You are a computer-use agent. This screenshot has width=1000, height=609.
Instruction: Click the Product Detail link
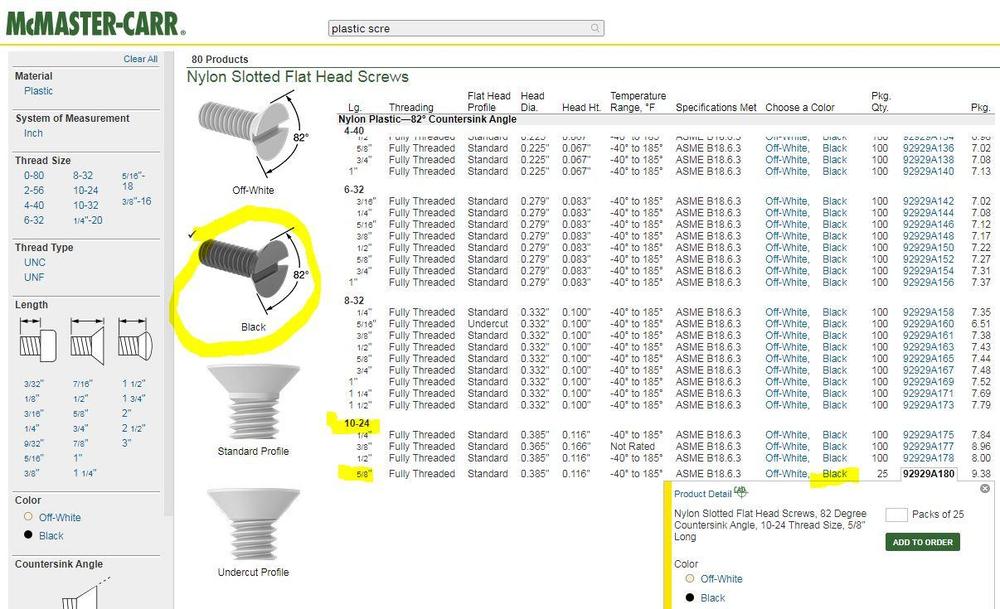click(x=703, y=494)
